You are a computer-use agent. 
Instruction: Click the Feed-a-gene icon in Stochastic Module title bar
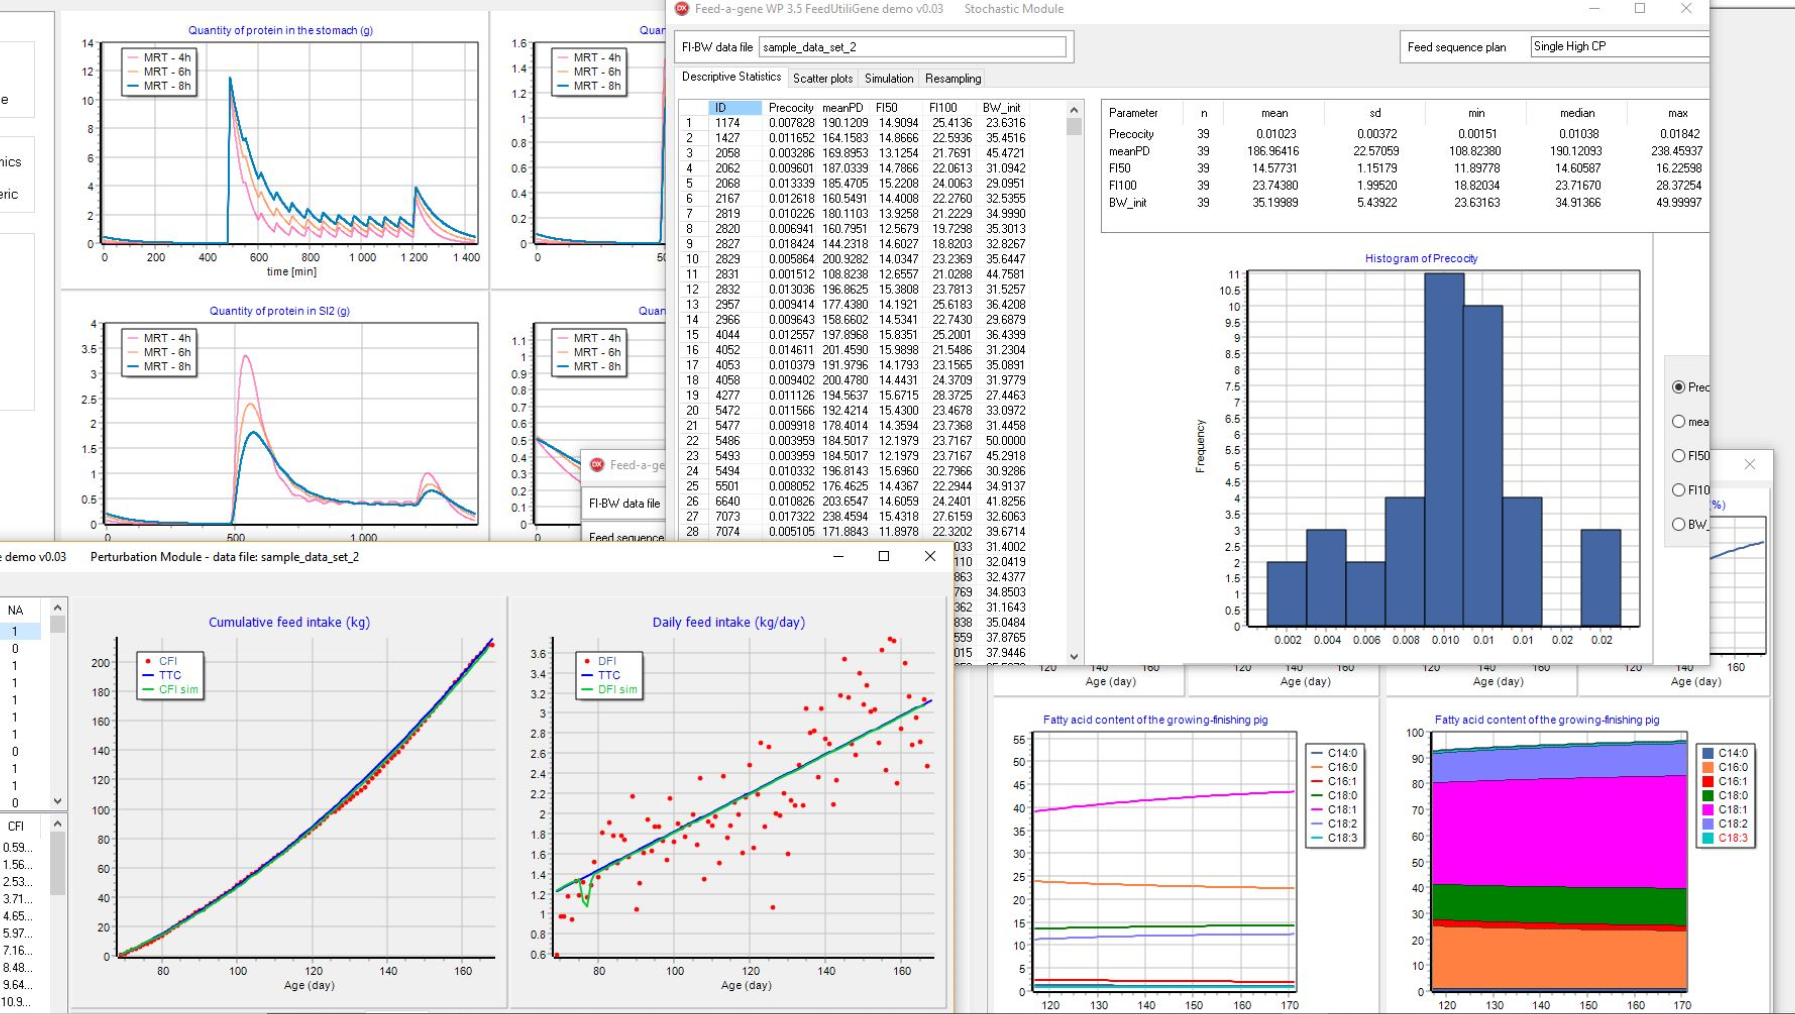click(682, 9)
